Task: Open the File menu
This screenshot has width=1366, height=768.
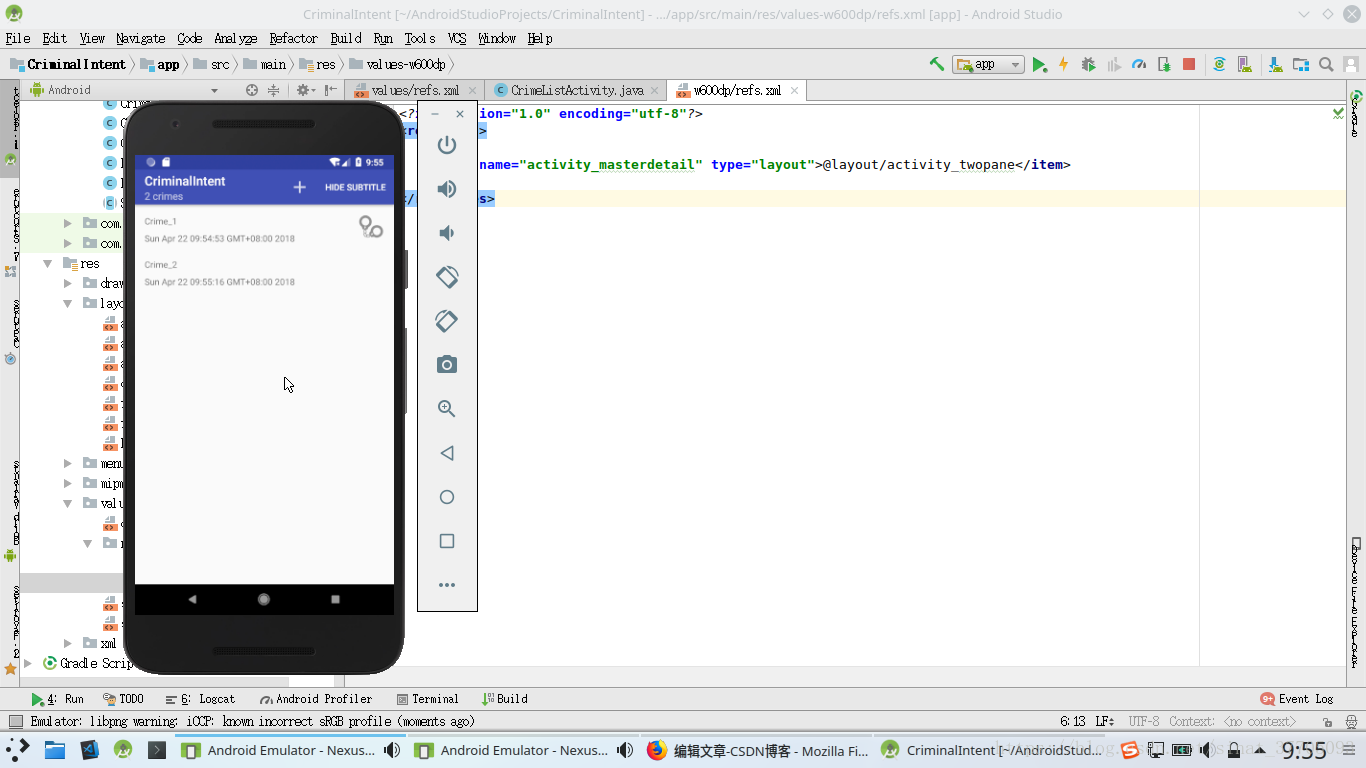Action: 18,38
